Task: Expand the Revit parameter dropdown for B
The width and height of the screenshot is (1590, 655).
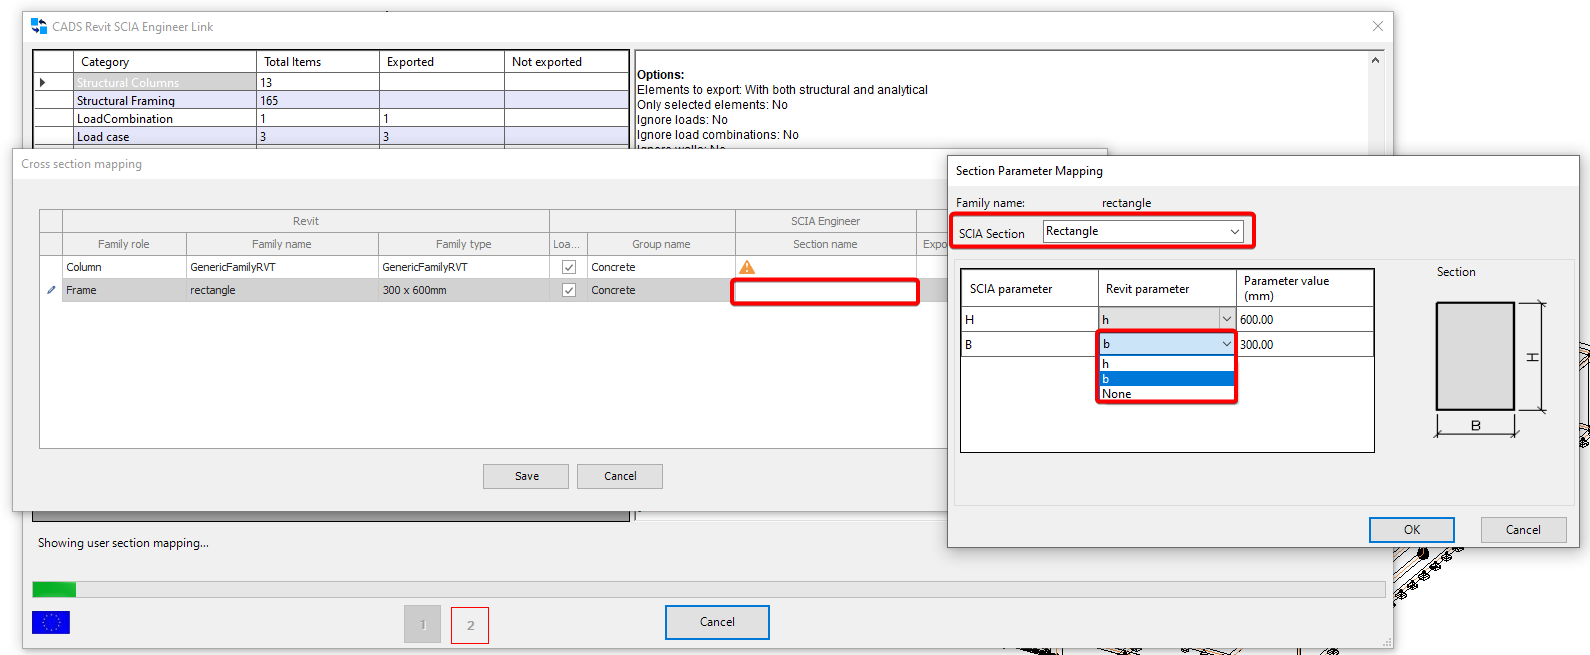Action: (x=1226, y=344)
